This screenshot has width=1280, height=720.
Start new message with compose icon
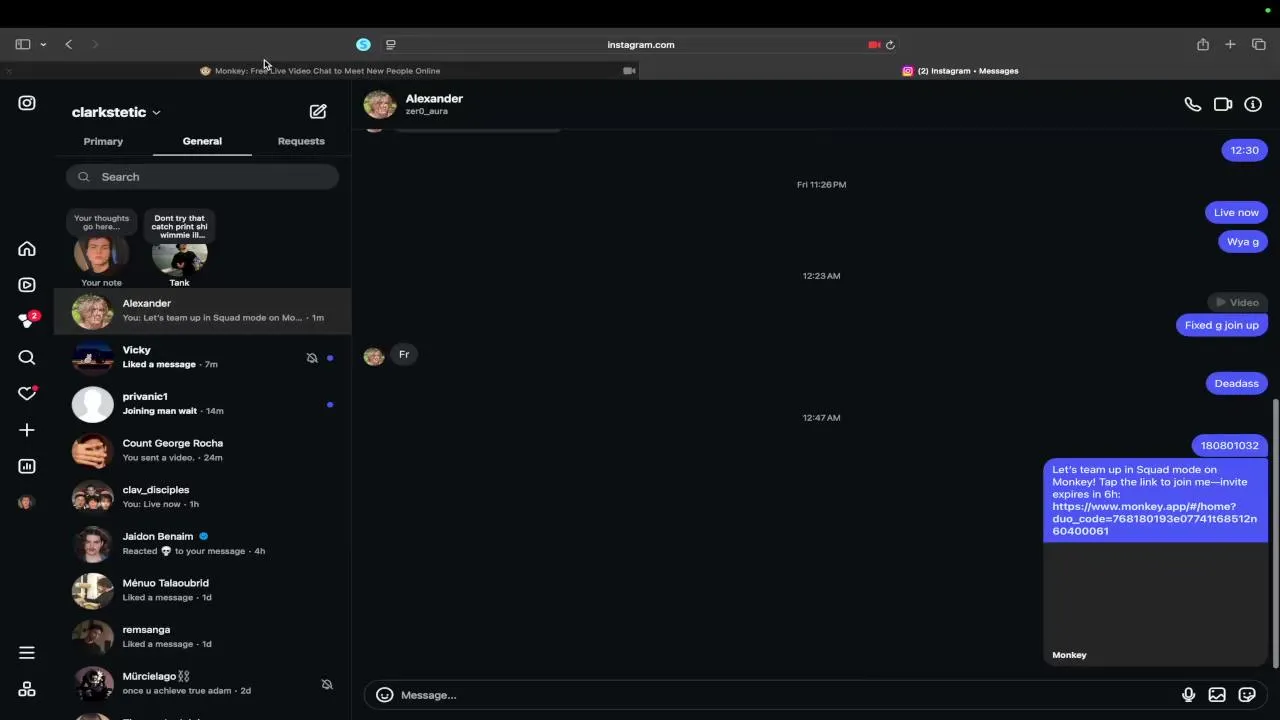(318, 112)
